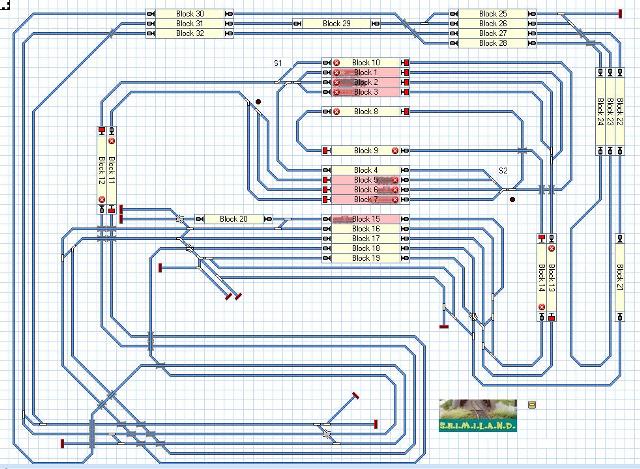Click the red signal at bottom of Block 13
Viewport: 640px width, 469px height.
[x=551, y=317]
